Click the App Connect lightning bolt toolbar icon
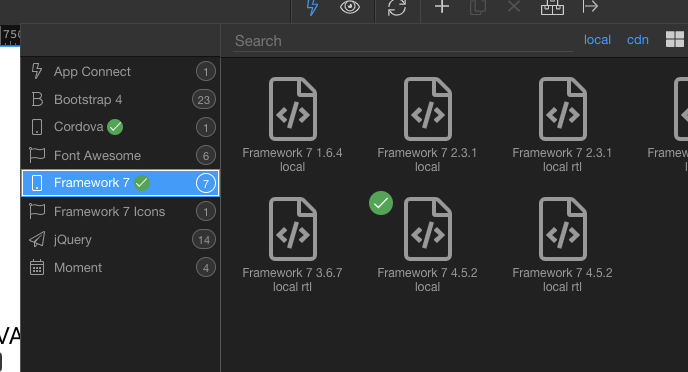 (x=312, y=7)
